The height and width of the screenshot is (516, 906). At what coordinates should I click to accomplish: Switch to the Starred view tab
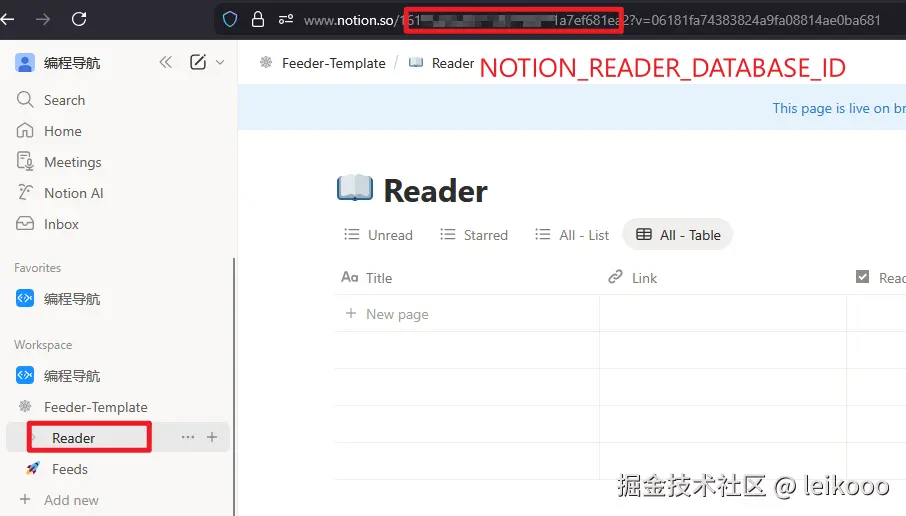click(474, 235)
